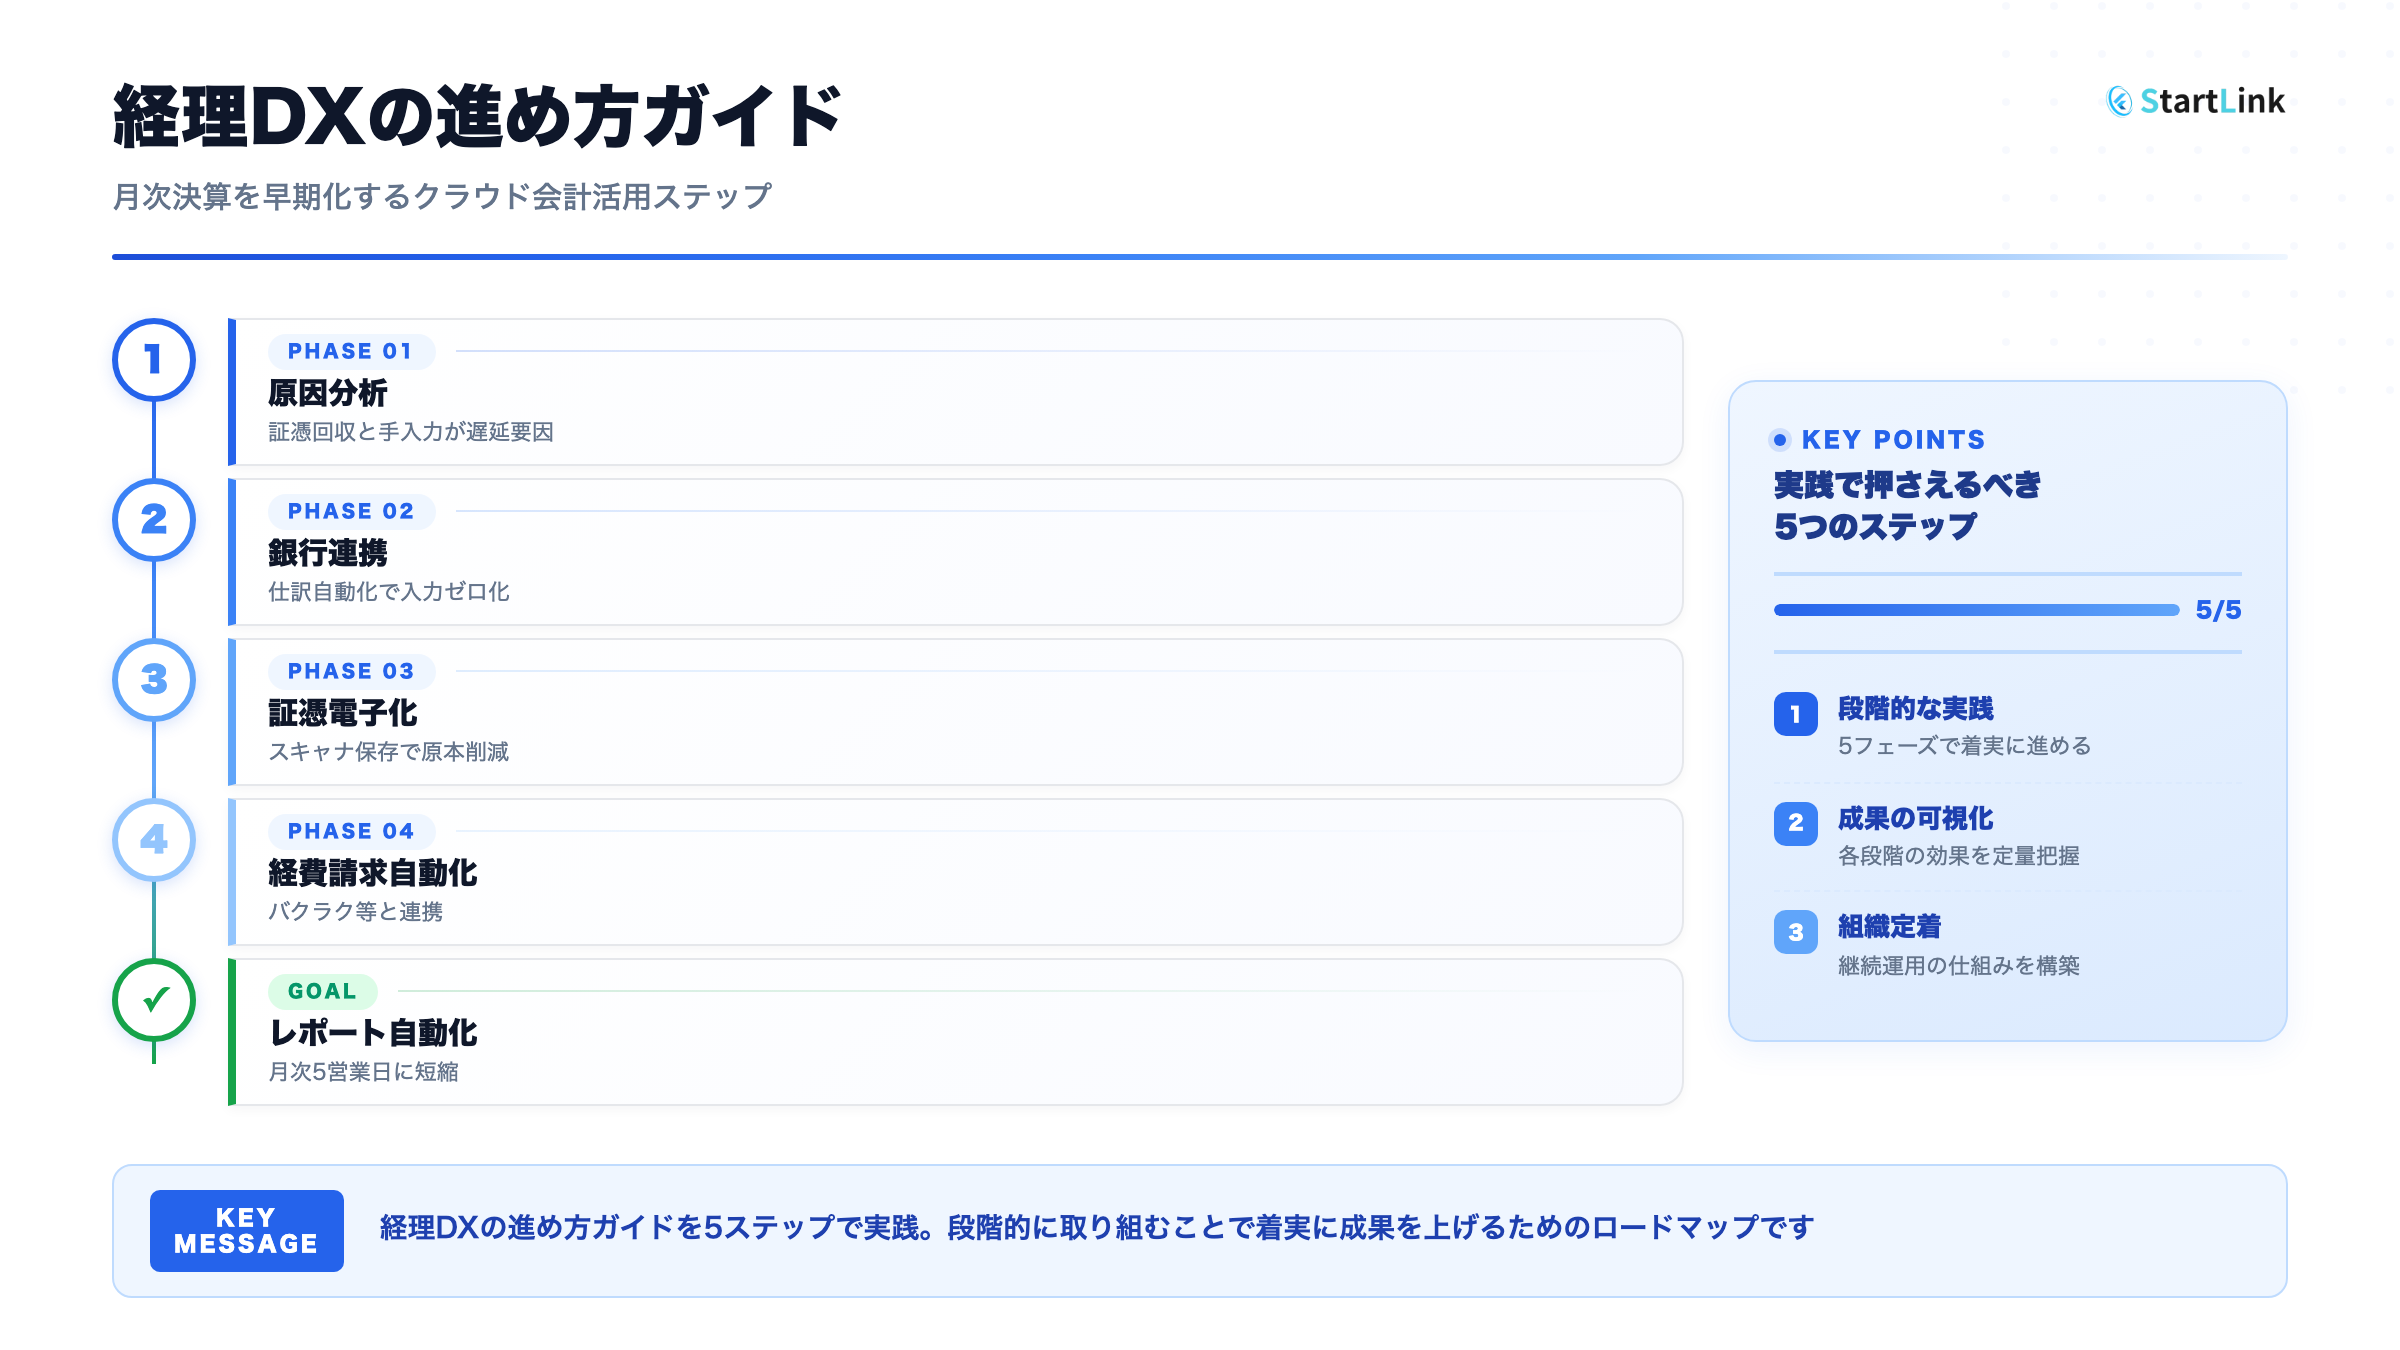
Task: Click the green checkmark goal circle
Action: [154, 1000]
